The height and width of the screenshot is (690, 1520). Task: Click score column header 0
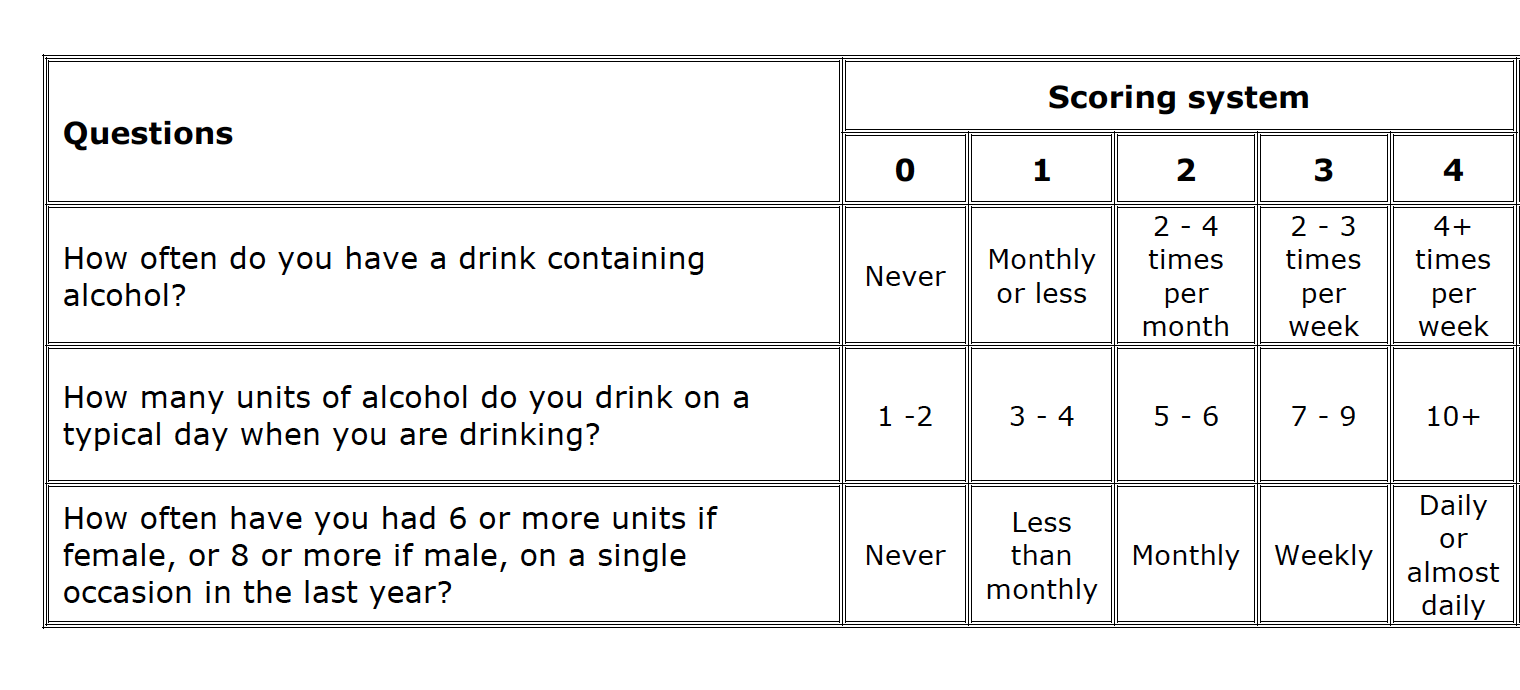point(905,170)
